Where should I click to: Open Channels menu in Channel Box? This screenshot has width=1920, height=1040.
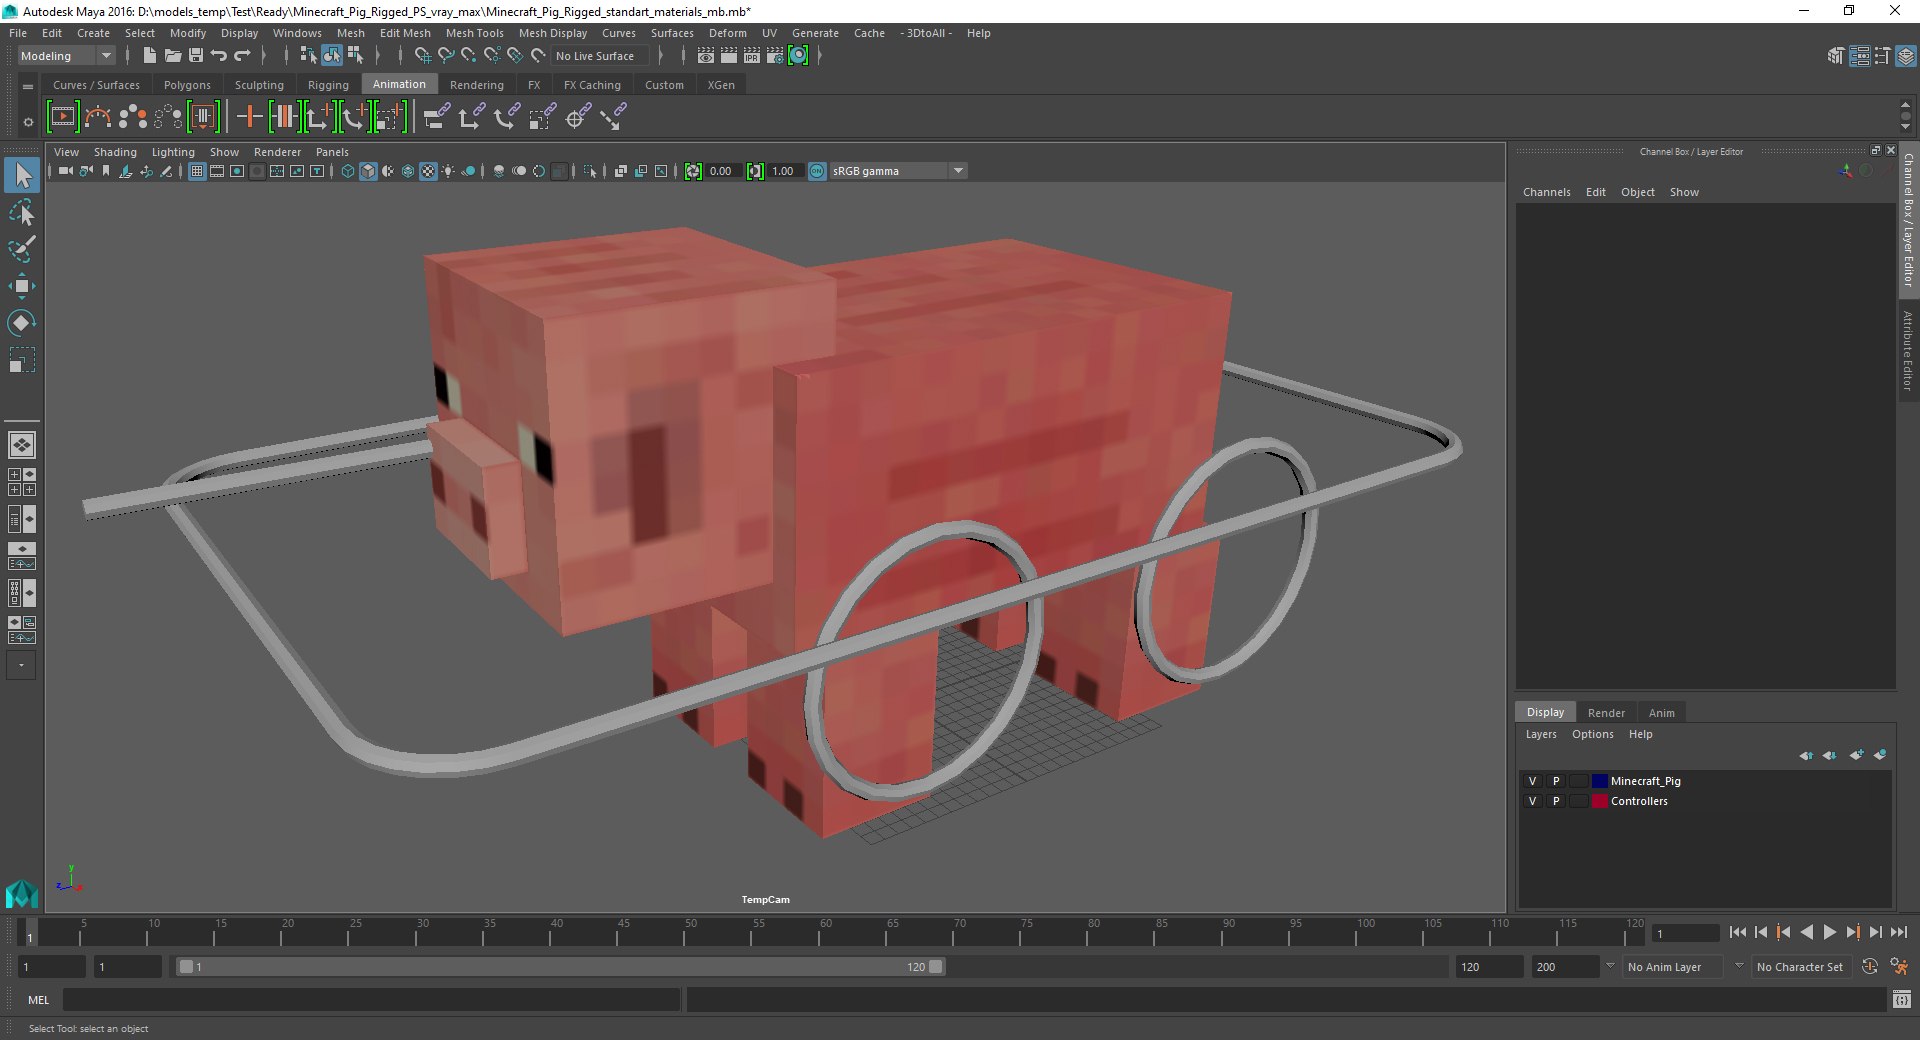[1546, 192]
